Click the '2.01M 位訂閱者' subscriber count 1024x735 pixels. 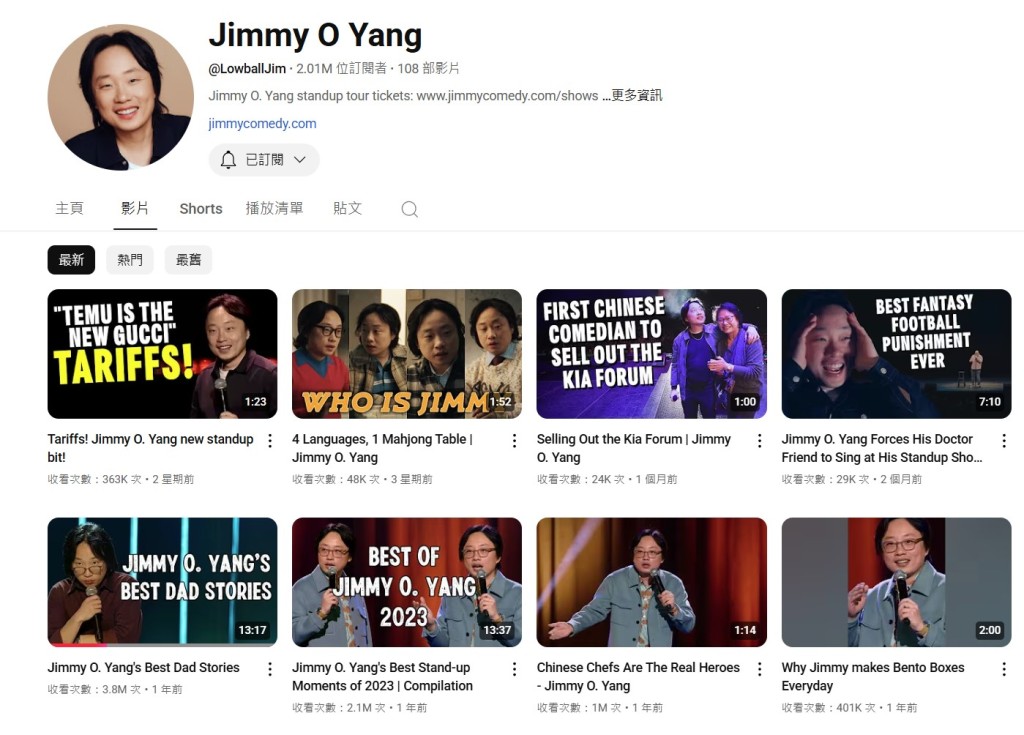[x=342, y=69]
